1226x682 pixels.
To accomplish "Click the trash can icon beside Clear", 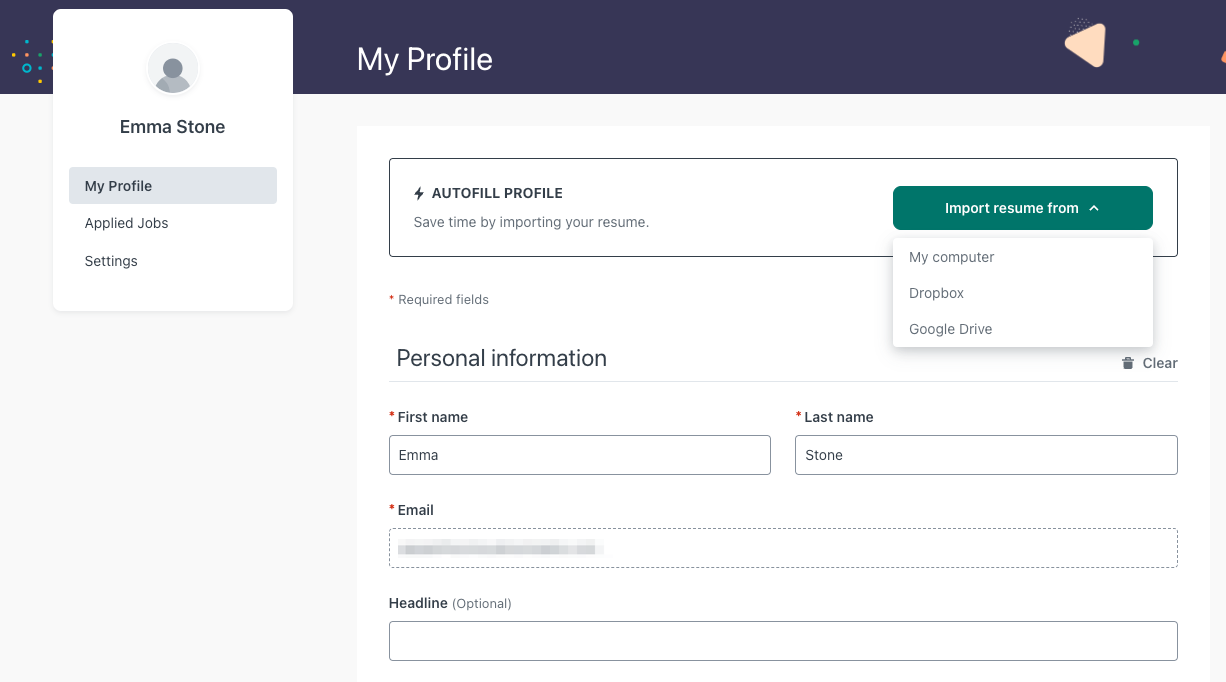I will pos(1128,363).
